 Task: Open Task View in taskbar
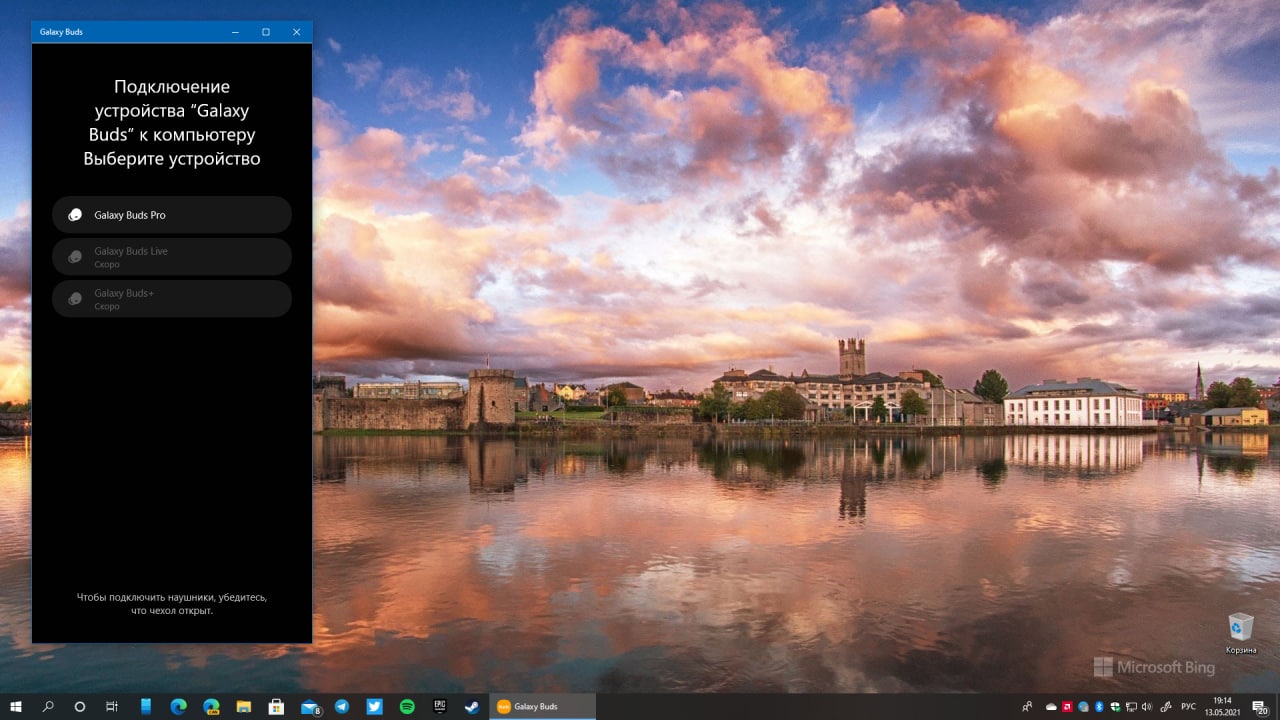[x=112, y=706]
